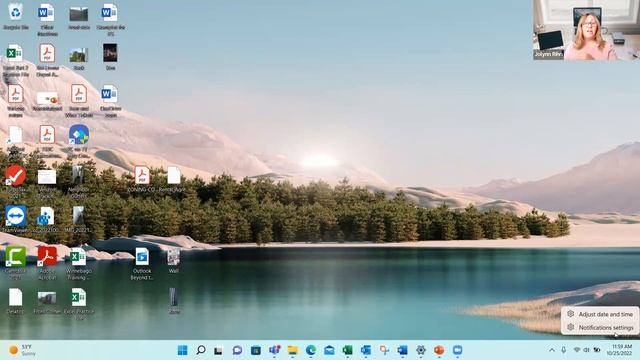
Task: Switch to Word on the taskbar
Action: pyautogui.click(x=402, y=350)
